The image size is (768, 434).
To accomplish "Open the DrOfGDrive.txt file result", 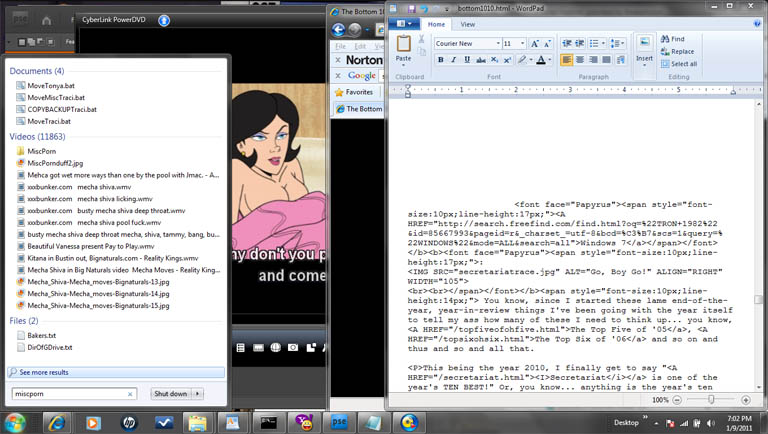I will [x=47, y=347].
